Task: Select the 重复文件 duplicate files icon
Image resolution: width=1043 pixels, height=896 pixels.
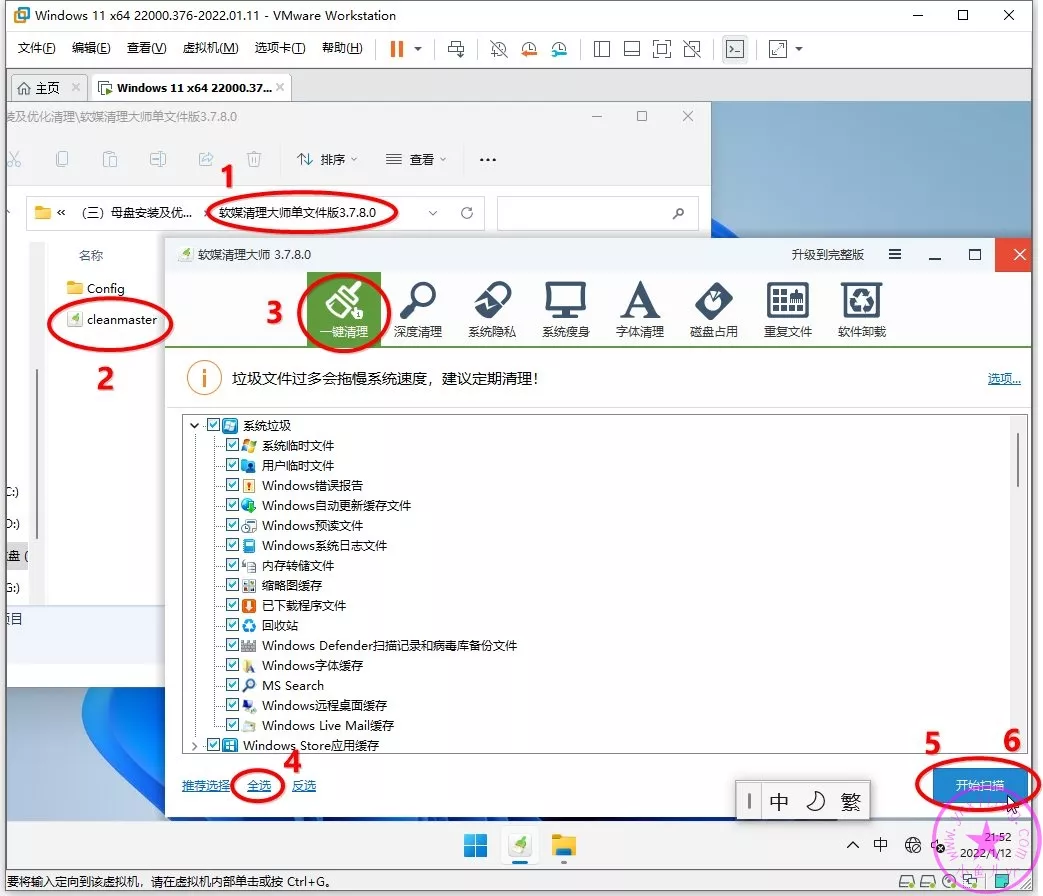Action: [x=787, y=307]
